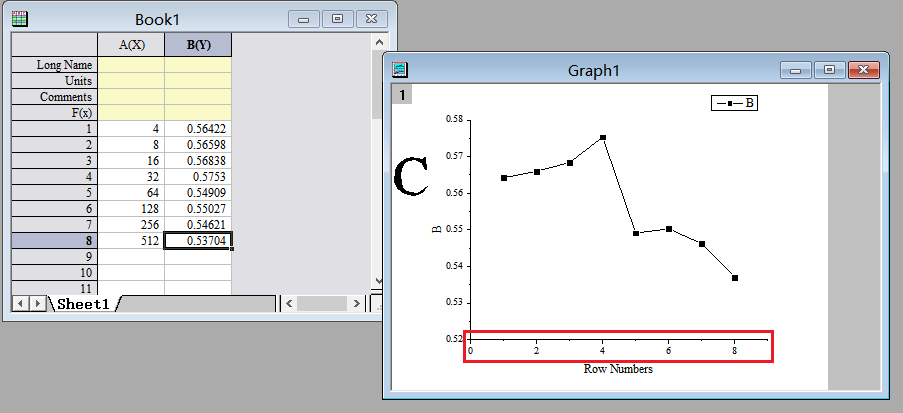This screenshot has width=903, height=413.
Task: Close the Graph1 window
Action: pos(864,70)
